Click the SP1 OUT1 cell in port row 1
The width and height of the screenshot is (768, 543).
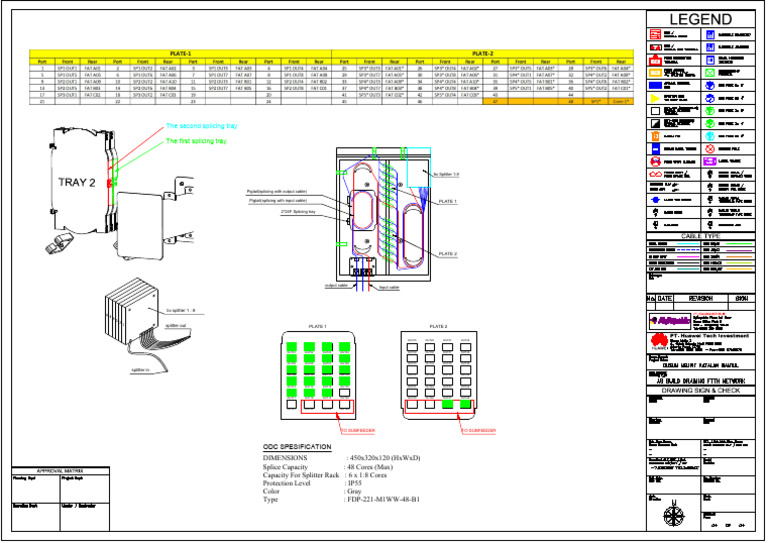tap(67, 69)
